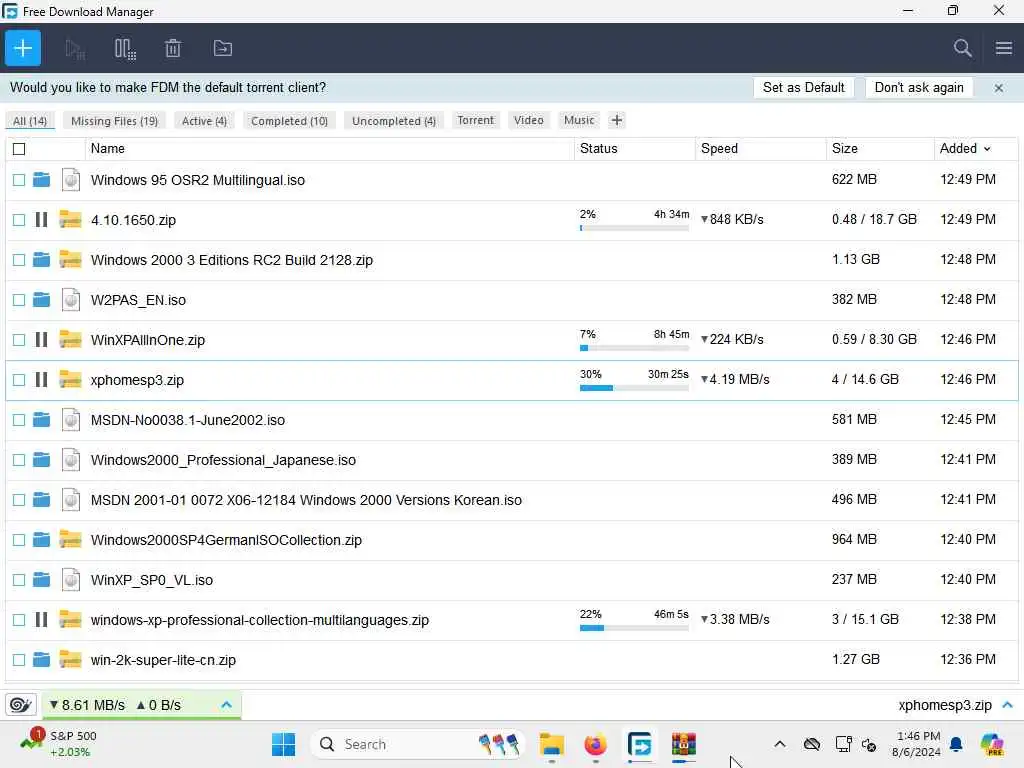Click Don't ask again button
Image resolution: width=1024 pixels, height=768 pixels.
919,88
